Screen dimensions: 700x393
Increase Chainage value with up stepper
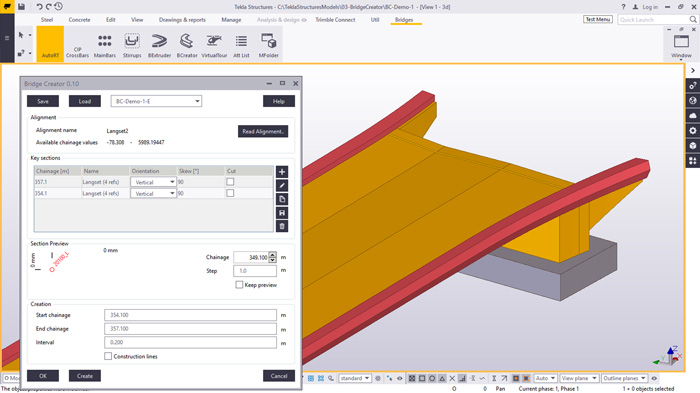click(272, 255)
